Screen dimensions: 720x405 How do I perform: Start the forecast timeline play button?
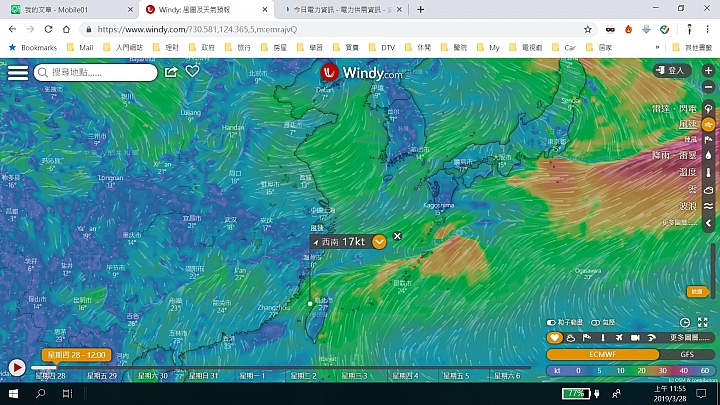17,368
